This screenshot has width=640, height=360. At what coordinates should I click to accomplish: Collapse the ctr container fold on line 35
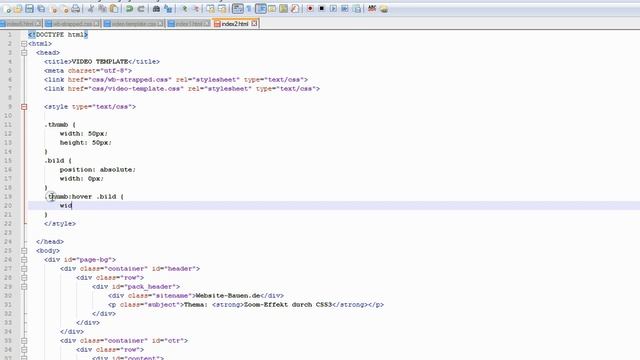point(24,340)
